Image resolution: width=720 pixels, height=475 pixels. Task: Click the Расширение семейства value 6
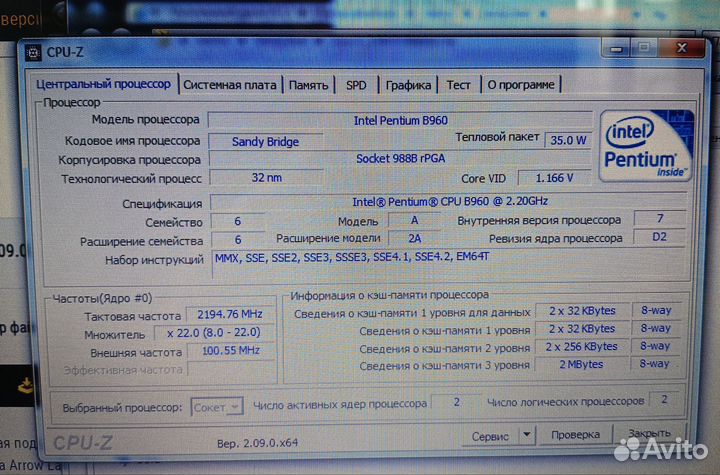[238, 240]
